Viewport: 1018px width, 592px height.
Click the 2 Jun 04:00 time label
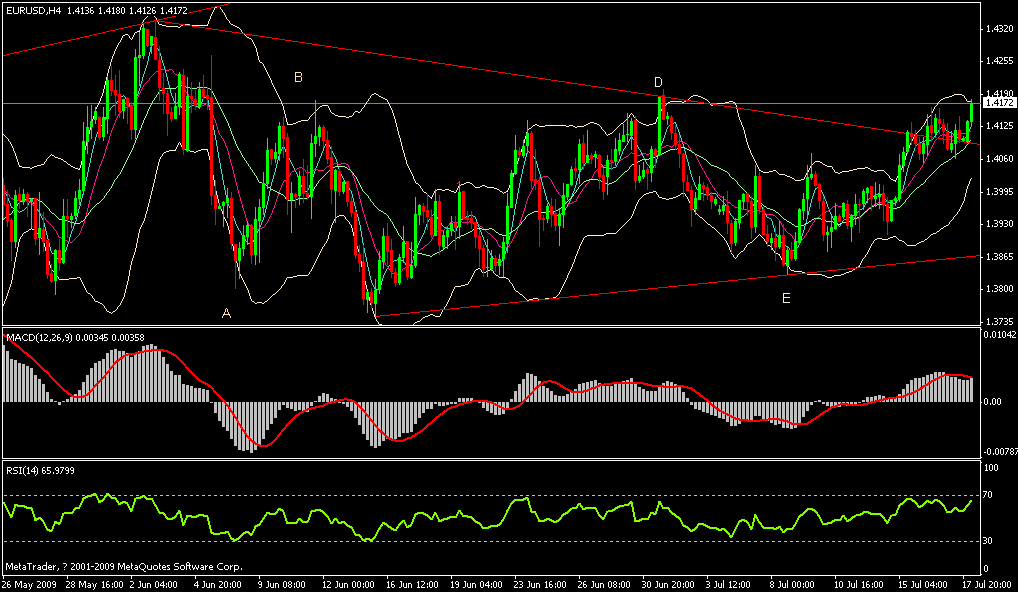click(154, 585)
